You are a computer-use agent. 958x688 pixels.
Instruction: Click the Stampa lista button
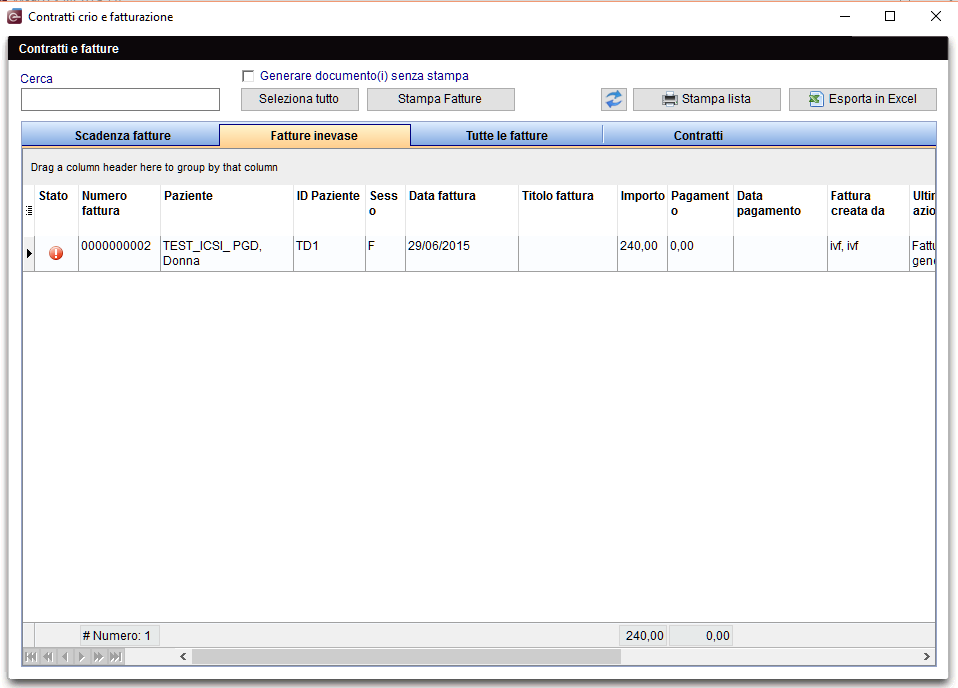(707, 99)
